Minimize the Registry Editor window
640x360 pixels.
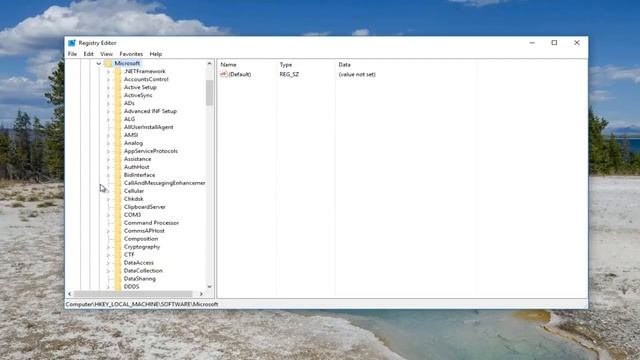(532, 43)
